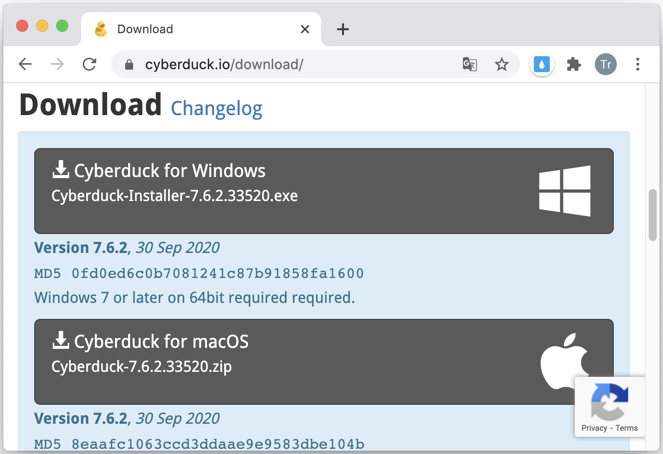Open the Google Translate icon in address bar
The image size is (663, 454).
click(x=469, y=64)
